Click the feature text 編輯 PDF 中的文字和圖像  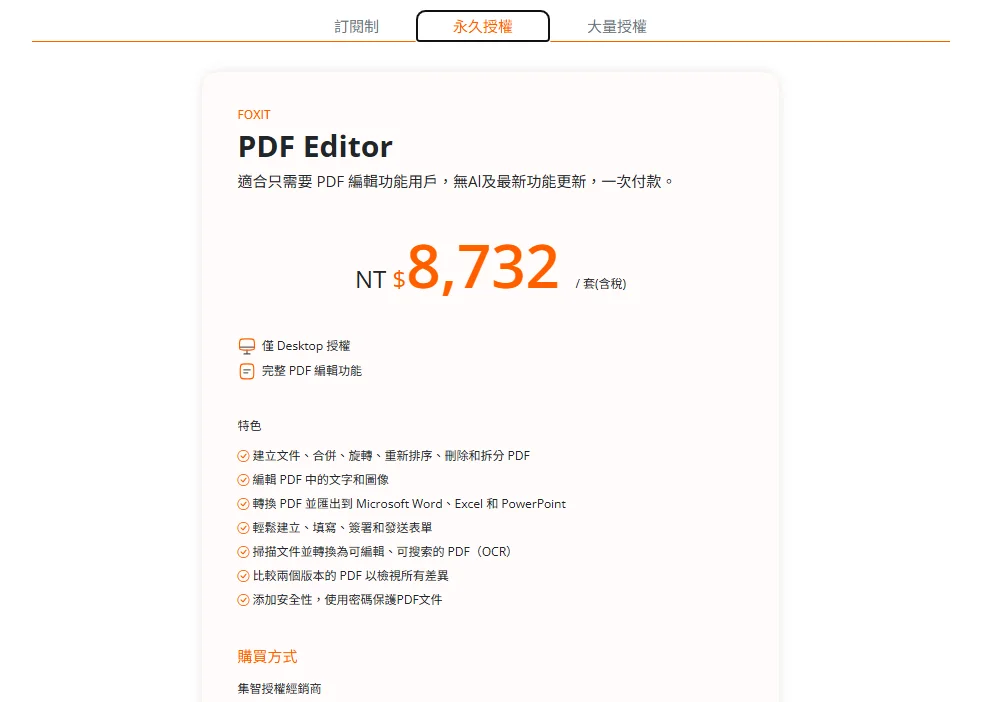click(x=320, y=480)
